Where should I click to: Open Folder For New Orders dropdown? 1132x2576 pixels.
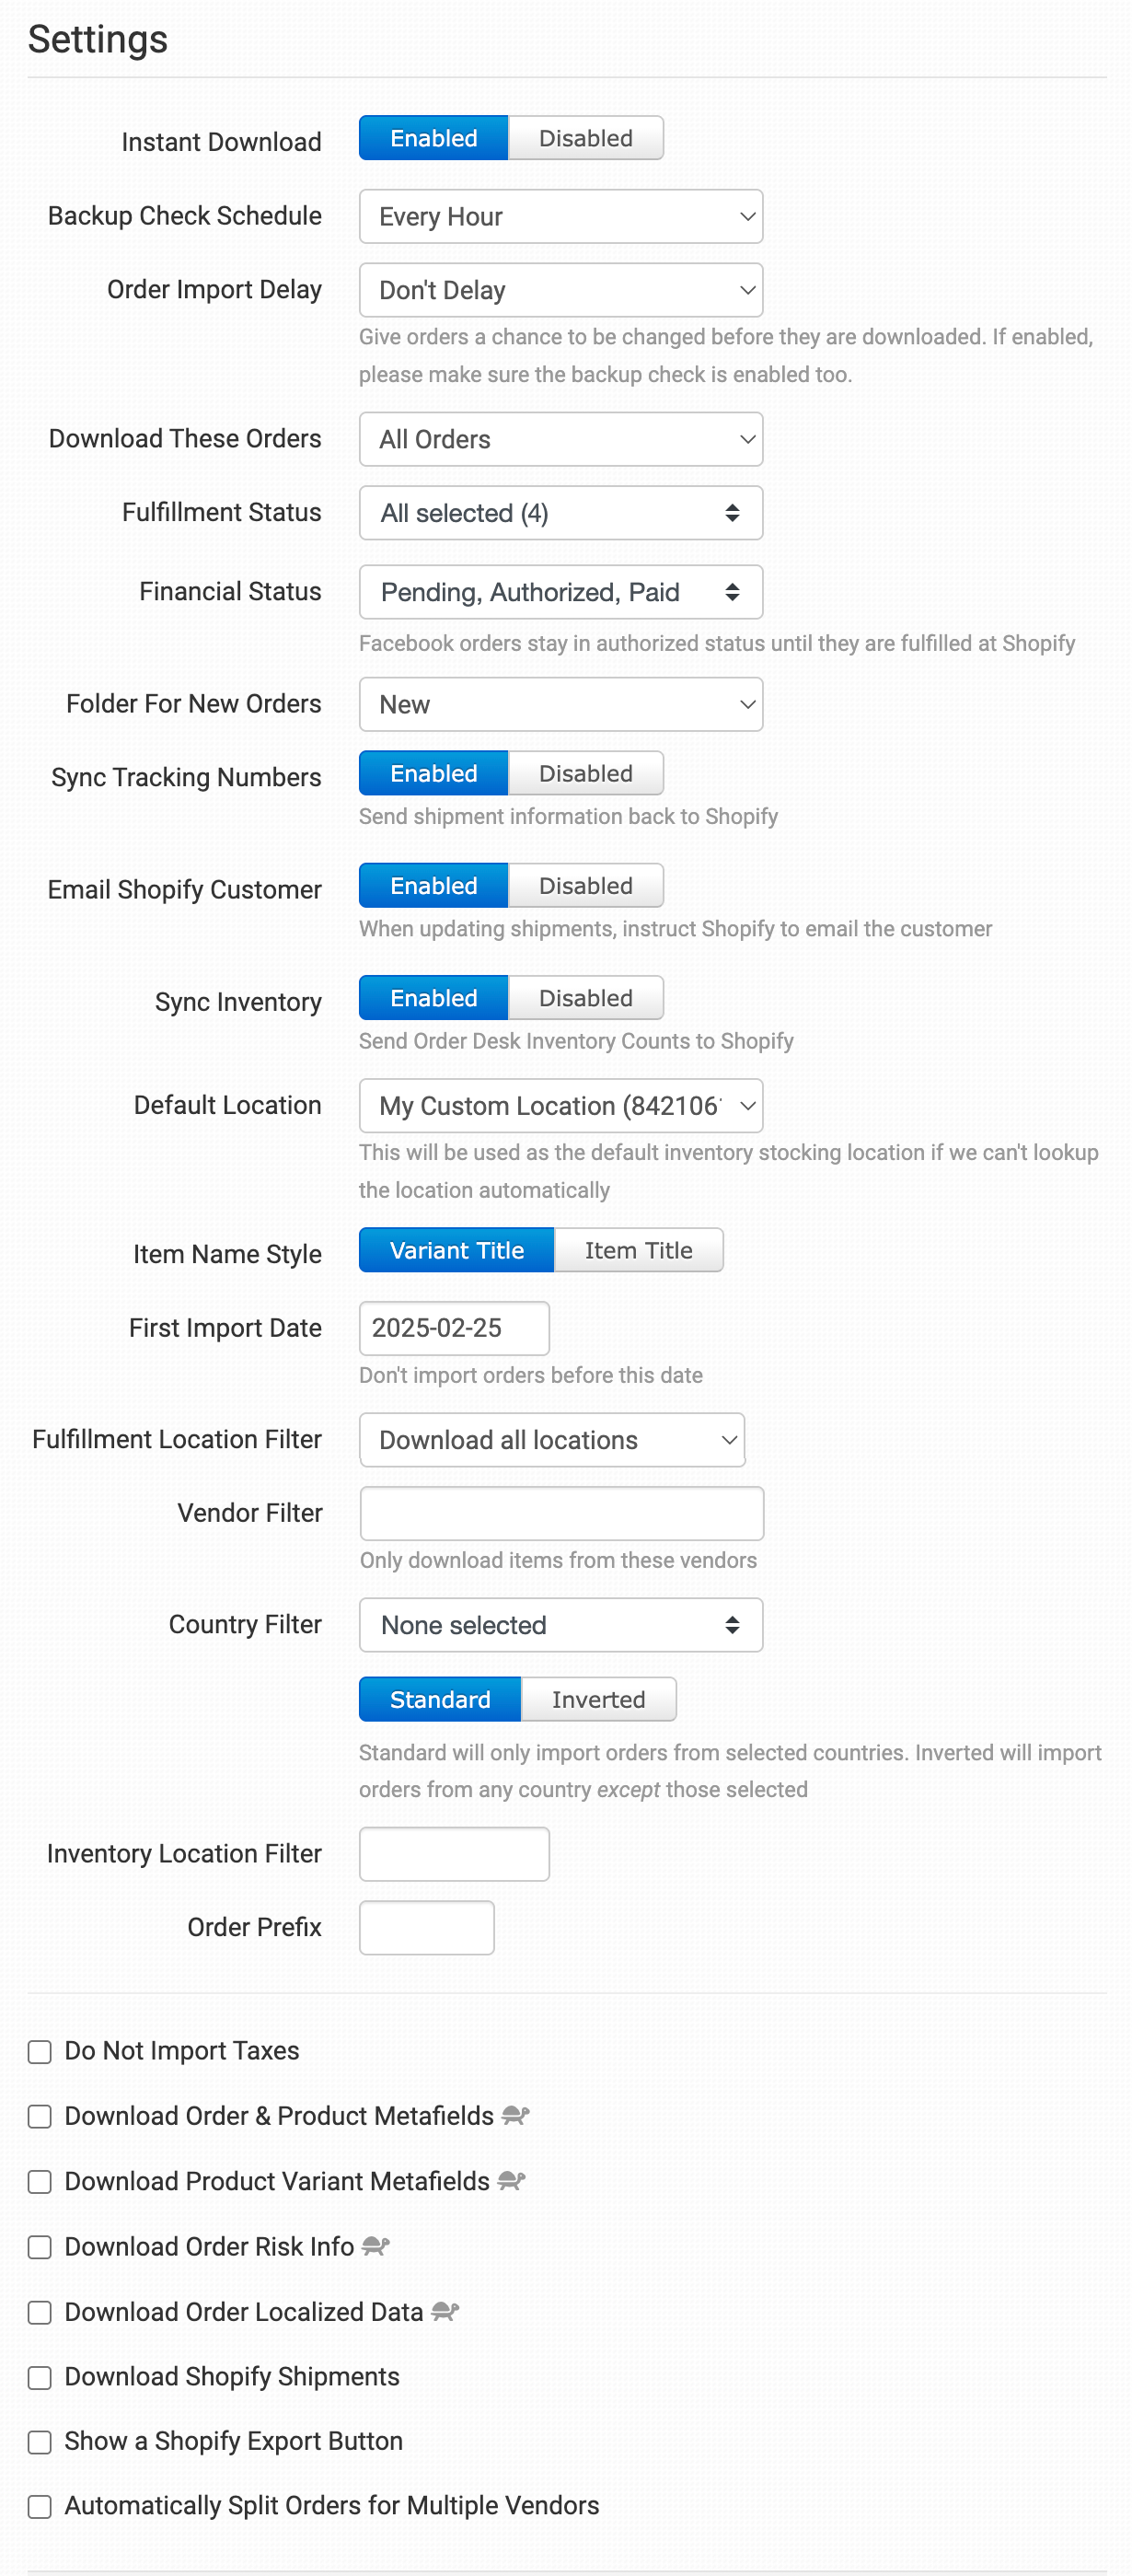coord(561,704)
